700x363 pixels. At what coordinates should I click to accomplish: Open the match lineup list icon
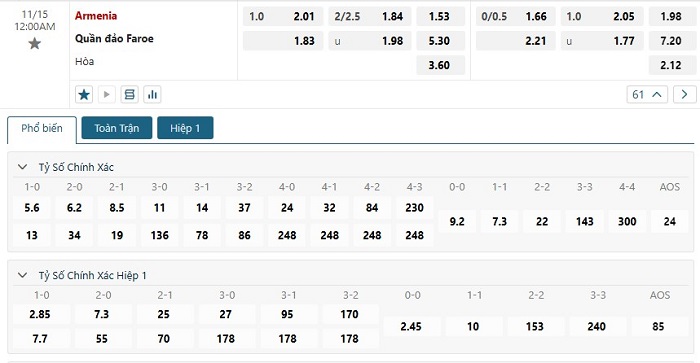(129, 95)
